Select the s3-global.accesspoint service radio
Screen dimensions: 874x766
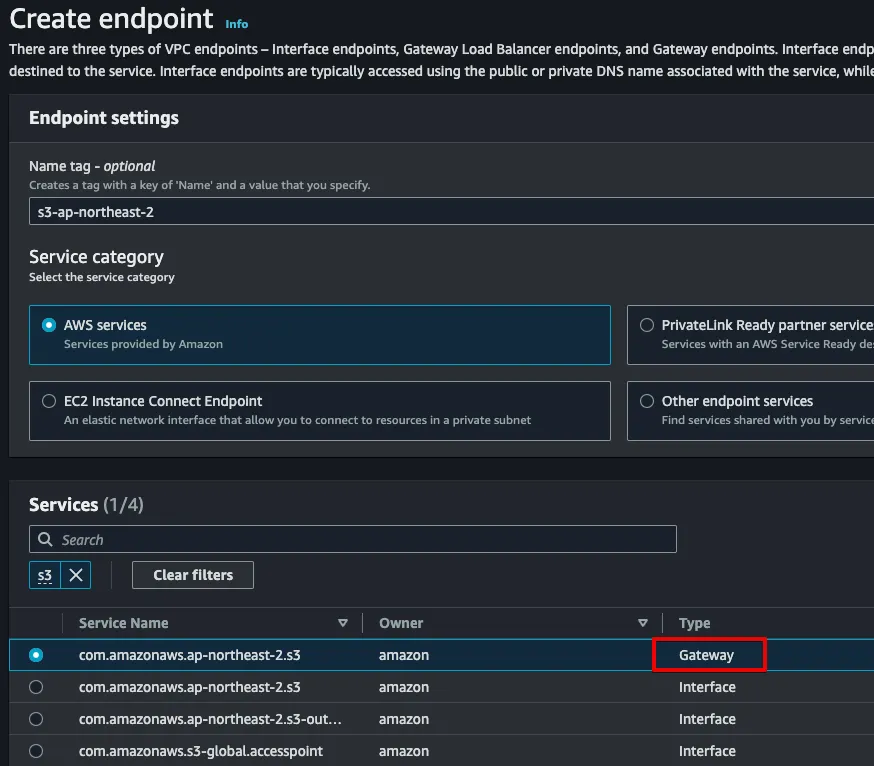(37, 751)
